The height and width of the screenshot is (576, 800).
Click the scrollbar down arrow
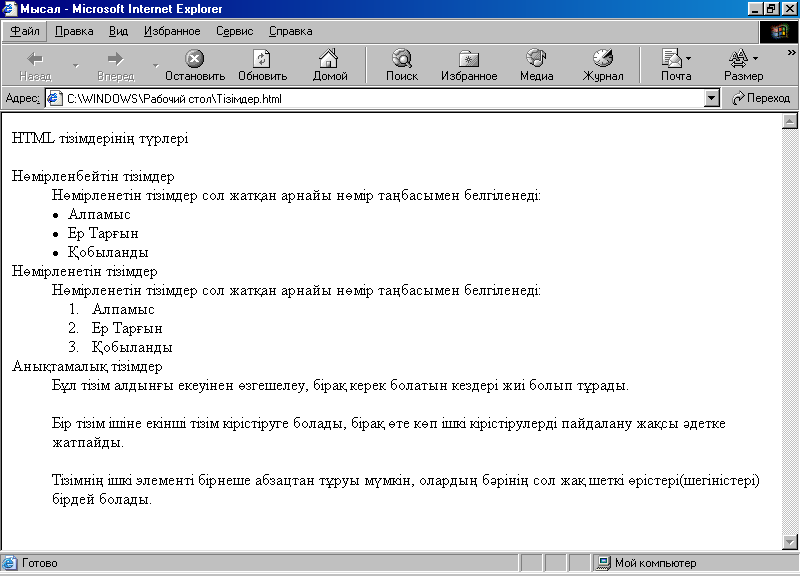(789, 542)
